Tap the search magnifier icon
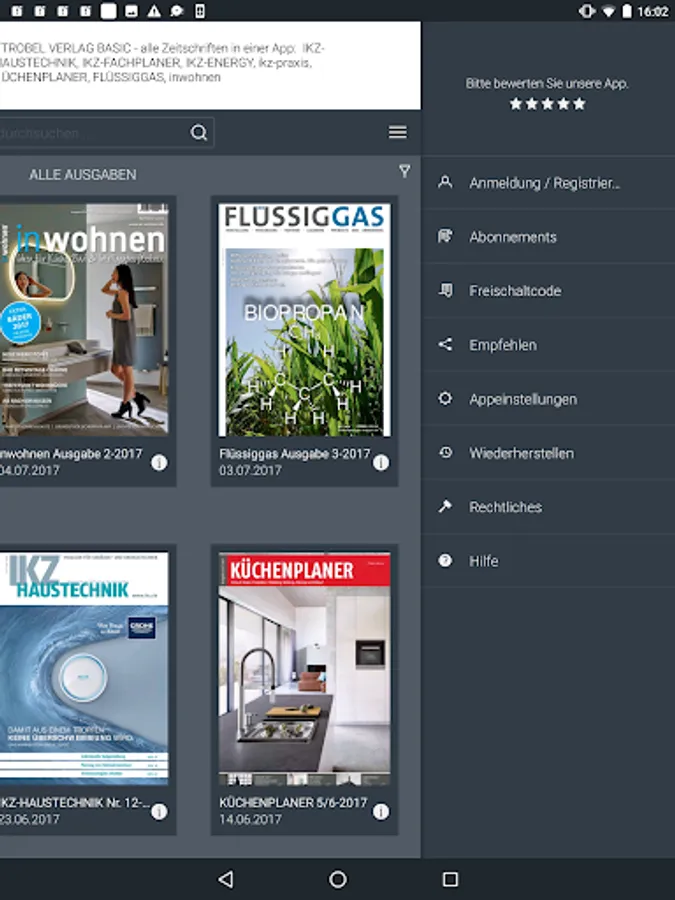675x900 pixels. coord(199,133)
